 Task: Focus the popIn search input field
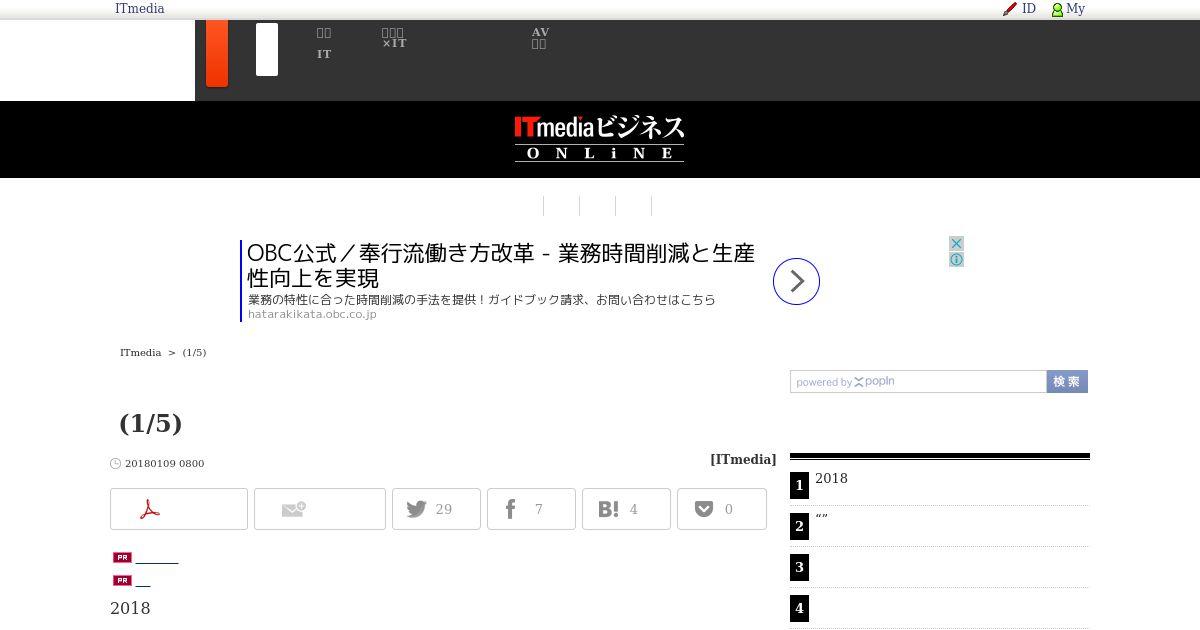tap(918, 382)
